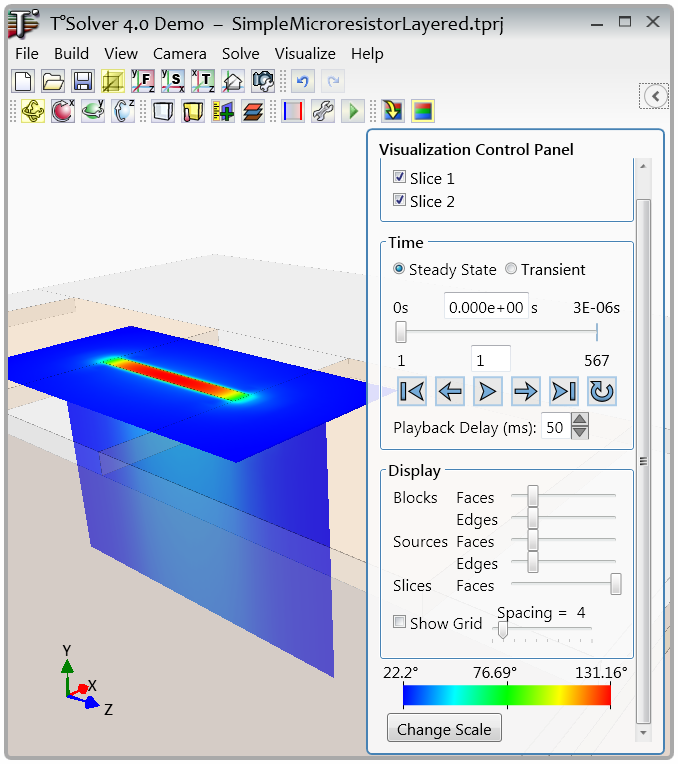Open solver settings wrench

(x=323, y=111)
